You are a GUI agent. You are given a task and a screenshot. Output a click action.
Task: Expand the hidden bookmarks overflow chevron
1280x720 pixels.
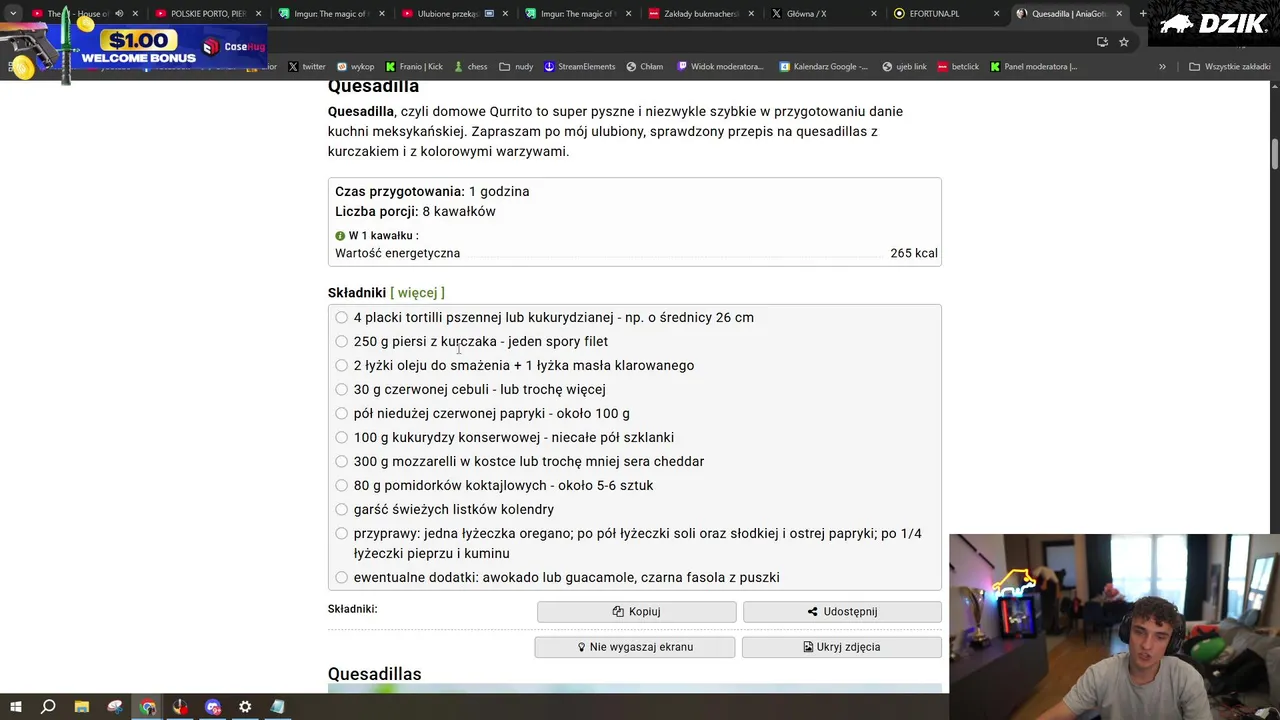1162,67
